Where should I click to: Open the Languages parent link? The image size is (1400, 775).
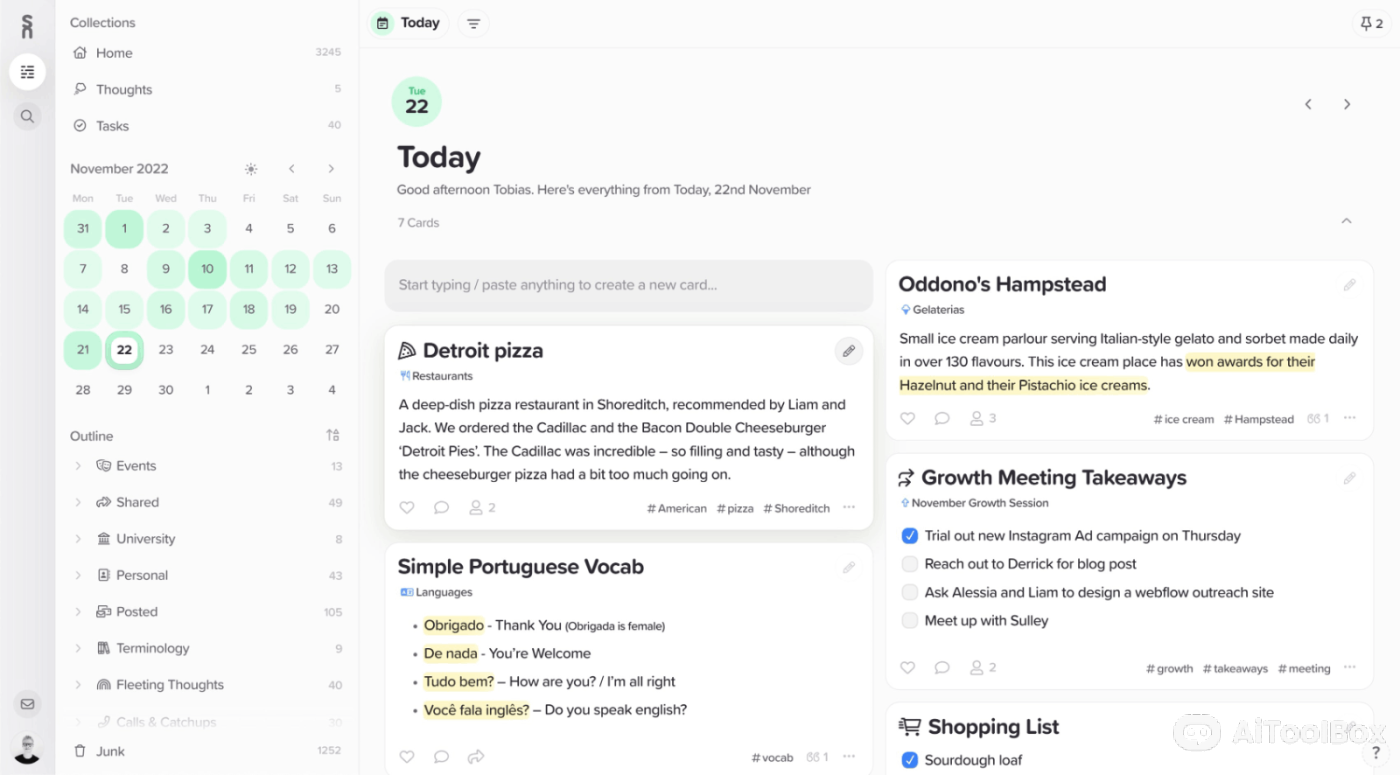(x=436, y=592)
